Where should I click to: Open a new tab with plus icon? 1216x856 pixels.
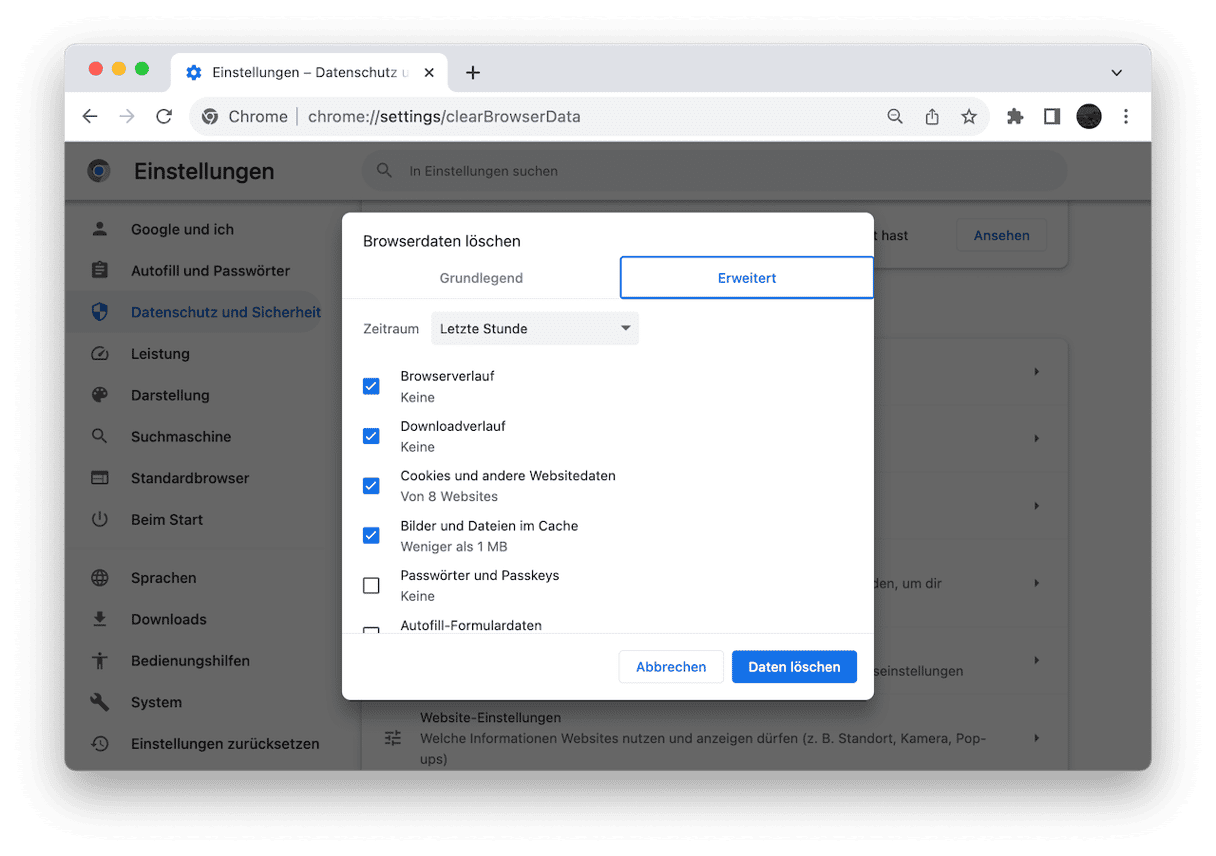coord(473,72)
